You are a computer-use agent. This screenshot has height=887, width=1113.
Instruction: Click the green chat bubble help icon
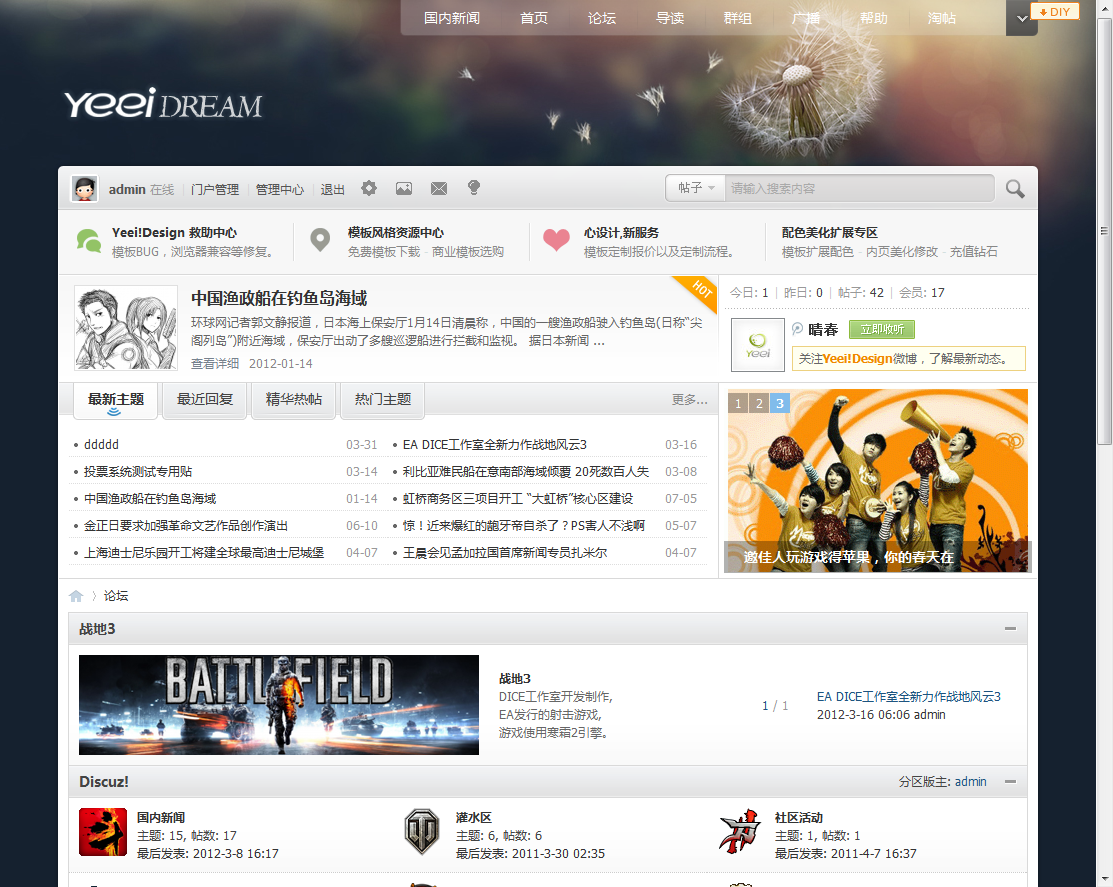[x=89, y=241]
